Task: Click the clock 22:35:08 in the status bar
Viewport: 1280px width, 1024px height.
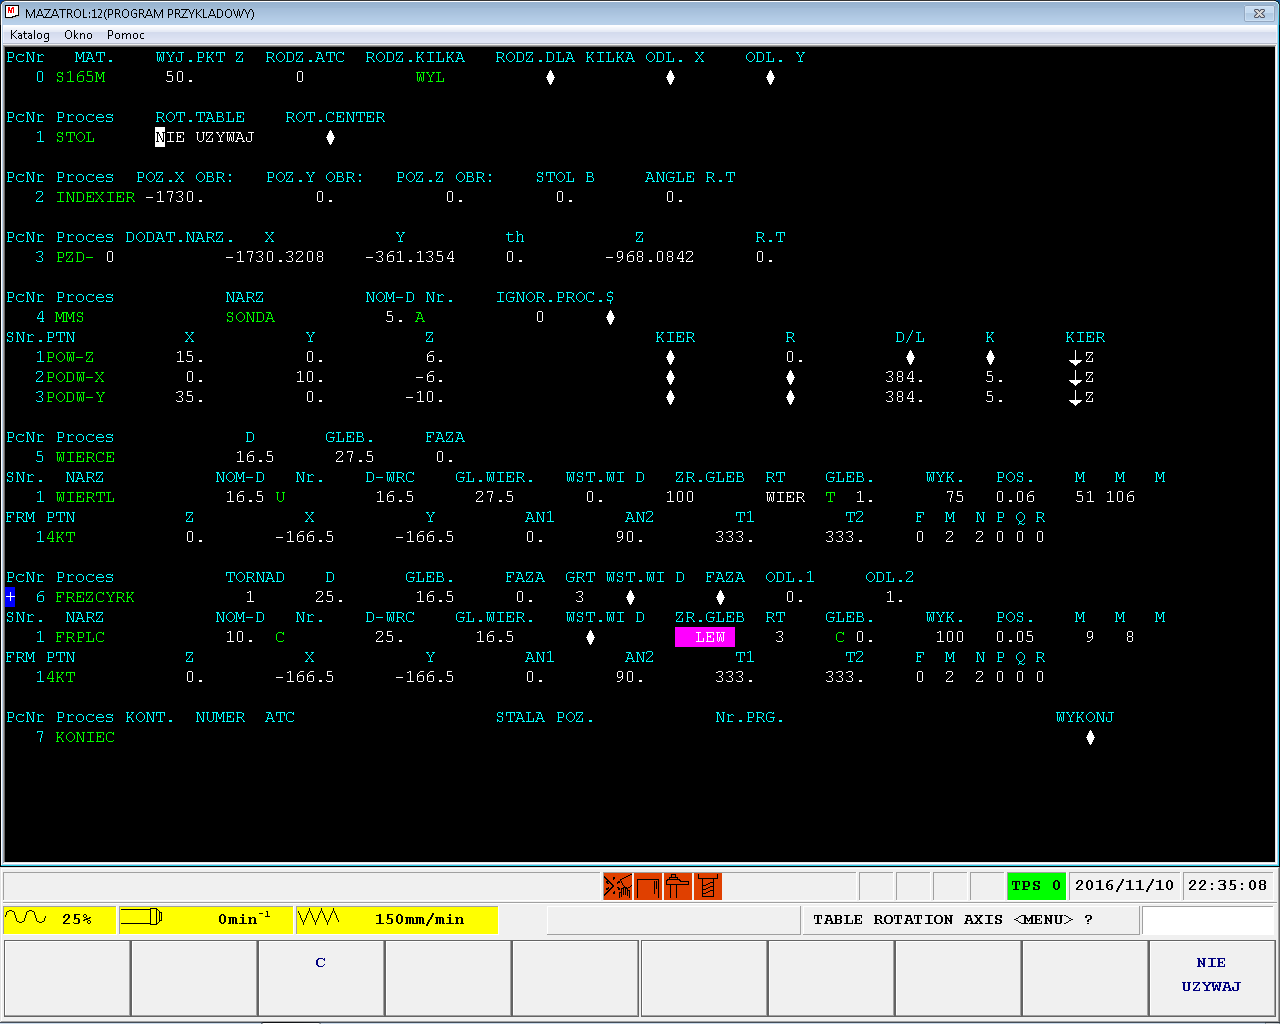Action: pos(1228,886)
